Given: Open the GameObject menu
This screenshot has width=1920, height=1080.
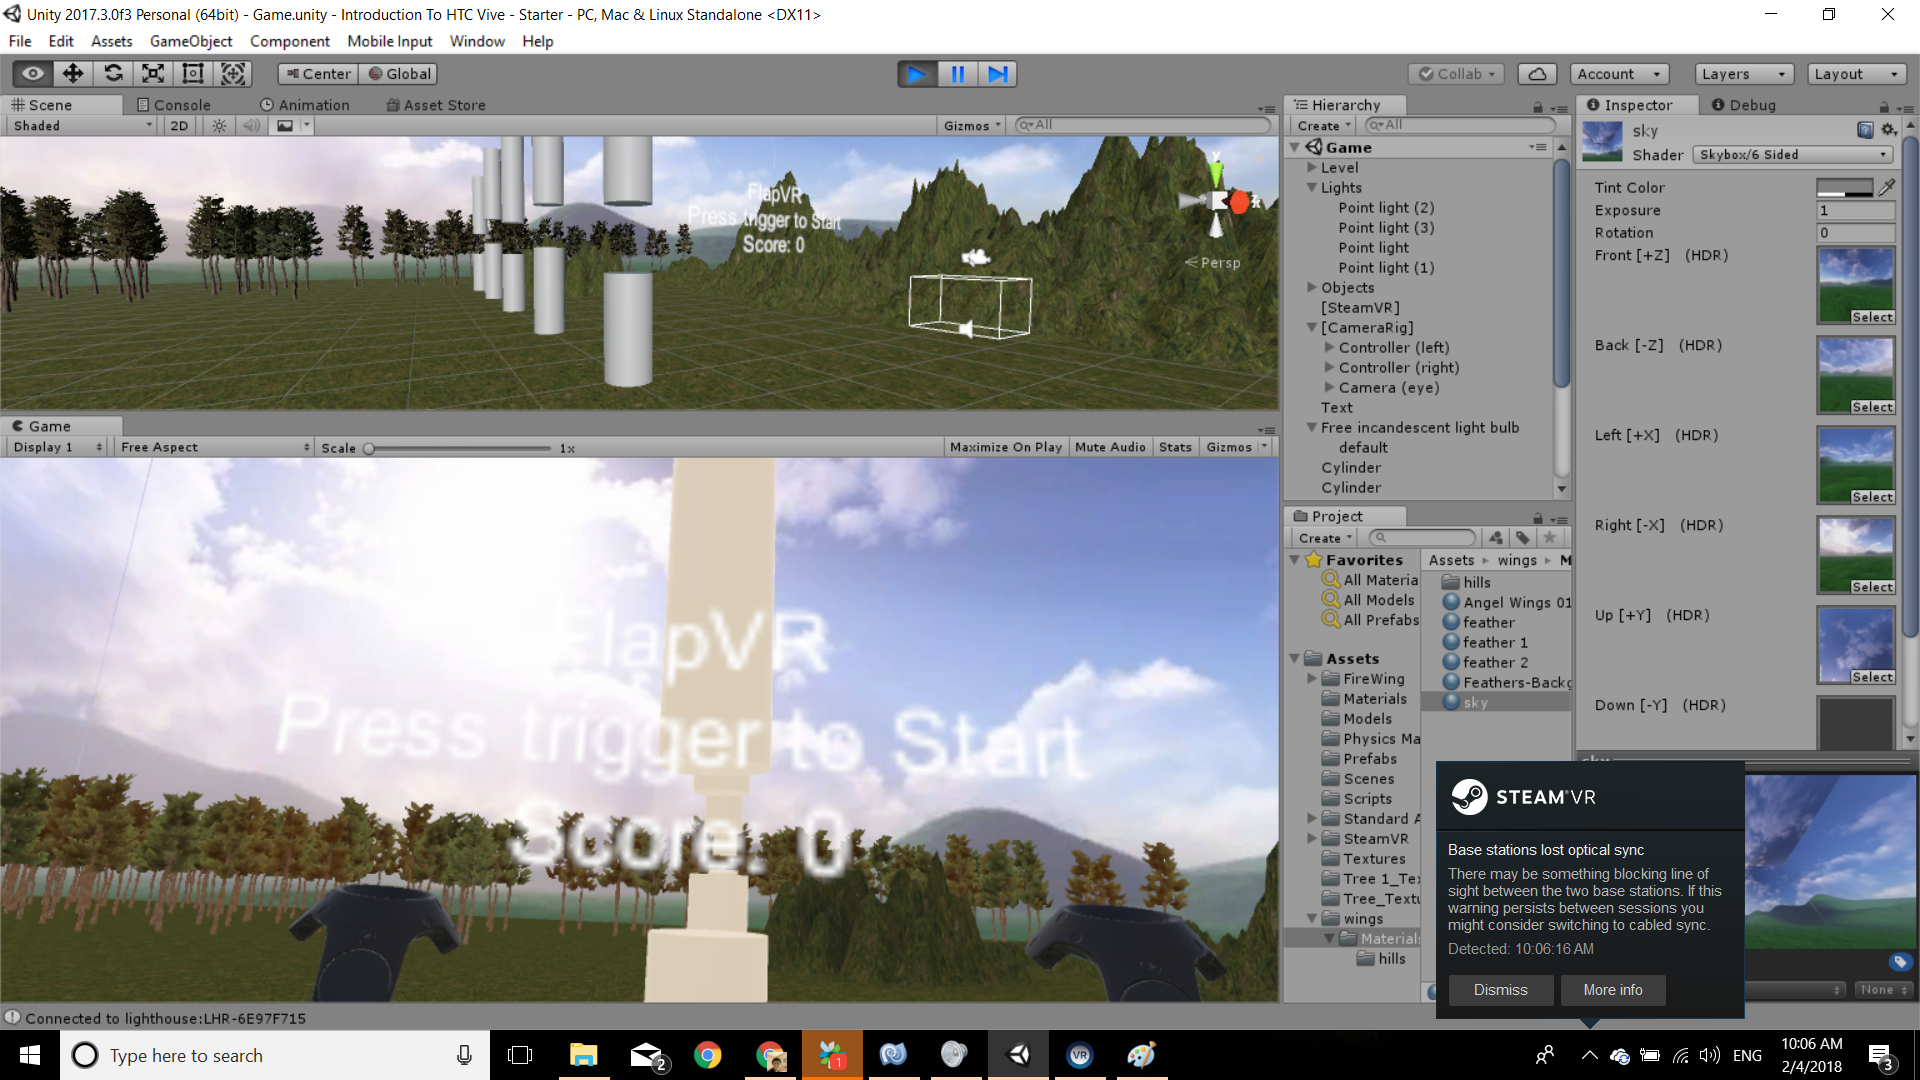Looking at the screenshot, I should click(190, 41).
